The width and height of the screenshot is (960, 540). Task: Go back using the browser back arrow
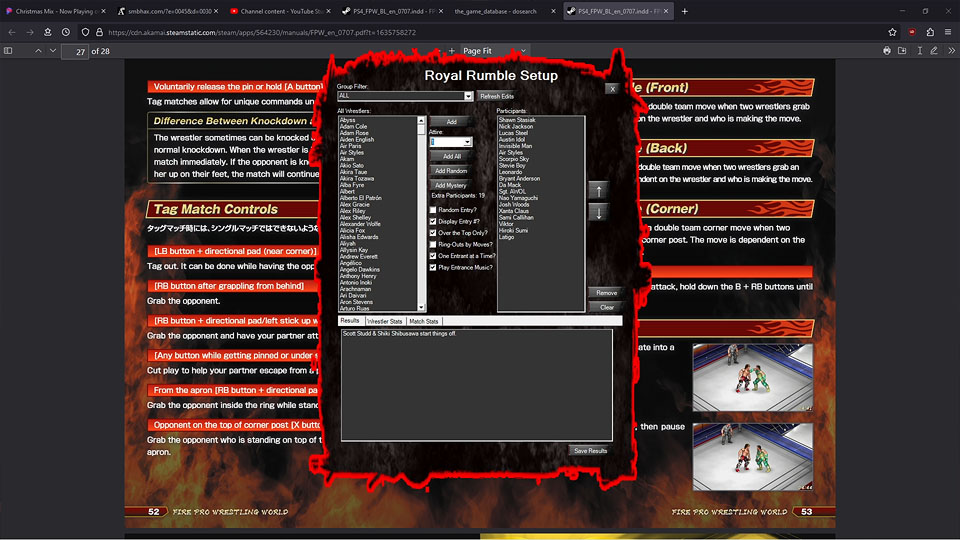click(x=12, y=32)
